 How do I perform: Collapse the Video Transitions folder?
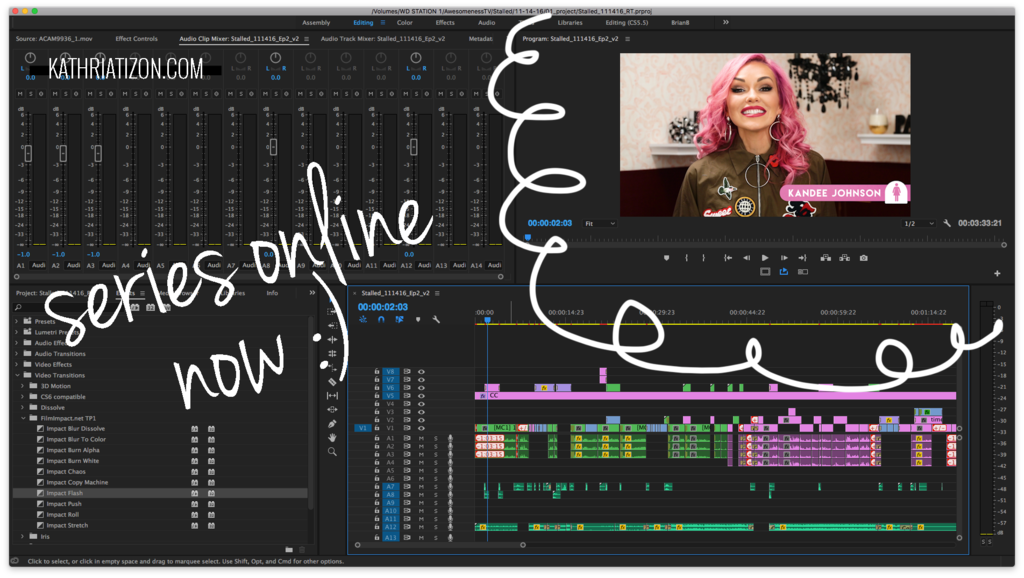[17, 375]
